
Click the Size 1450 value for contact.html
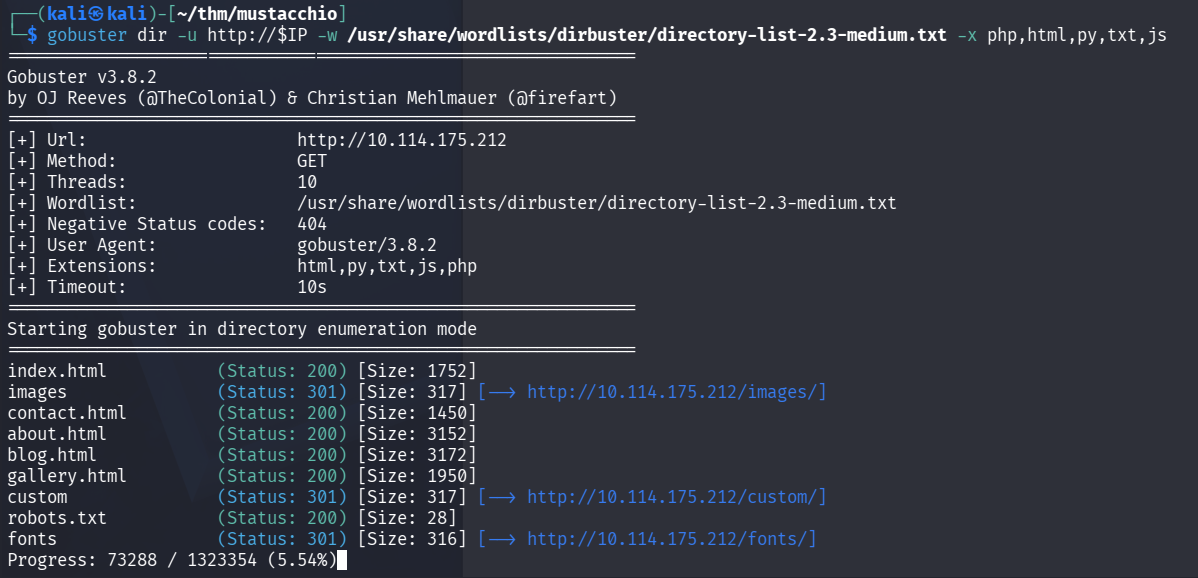[417, 413]
